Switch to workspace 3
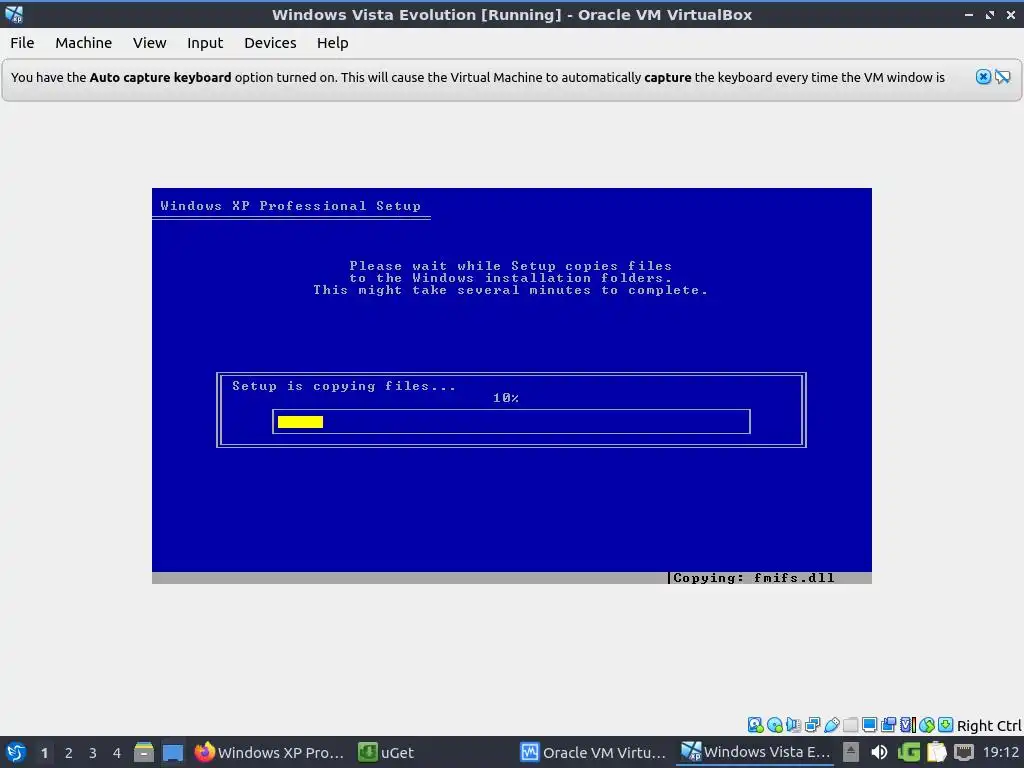This screenshot has width=1024, height=768. click(x=93, y=753)
